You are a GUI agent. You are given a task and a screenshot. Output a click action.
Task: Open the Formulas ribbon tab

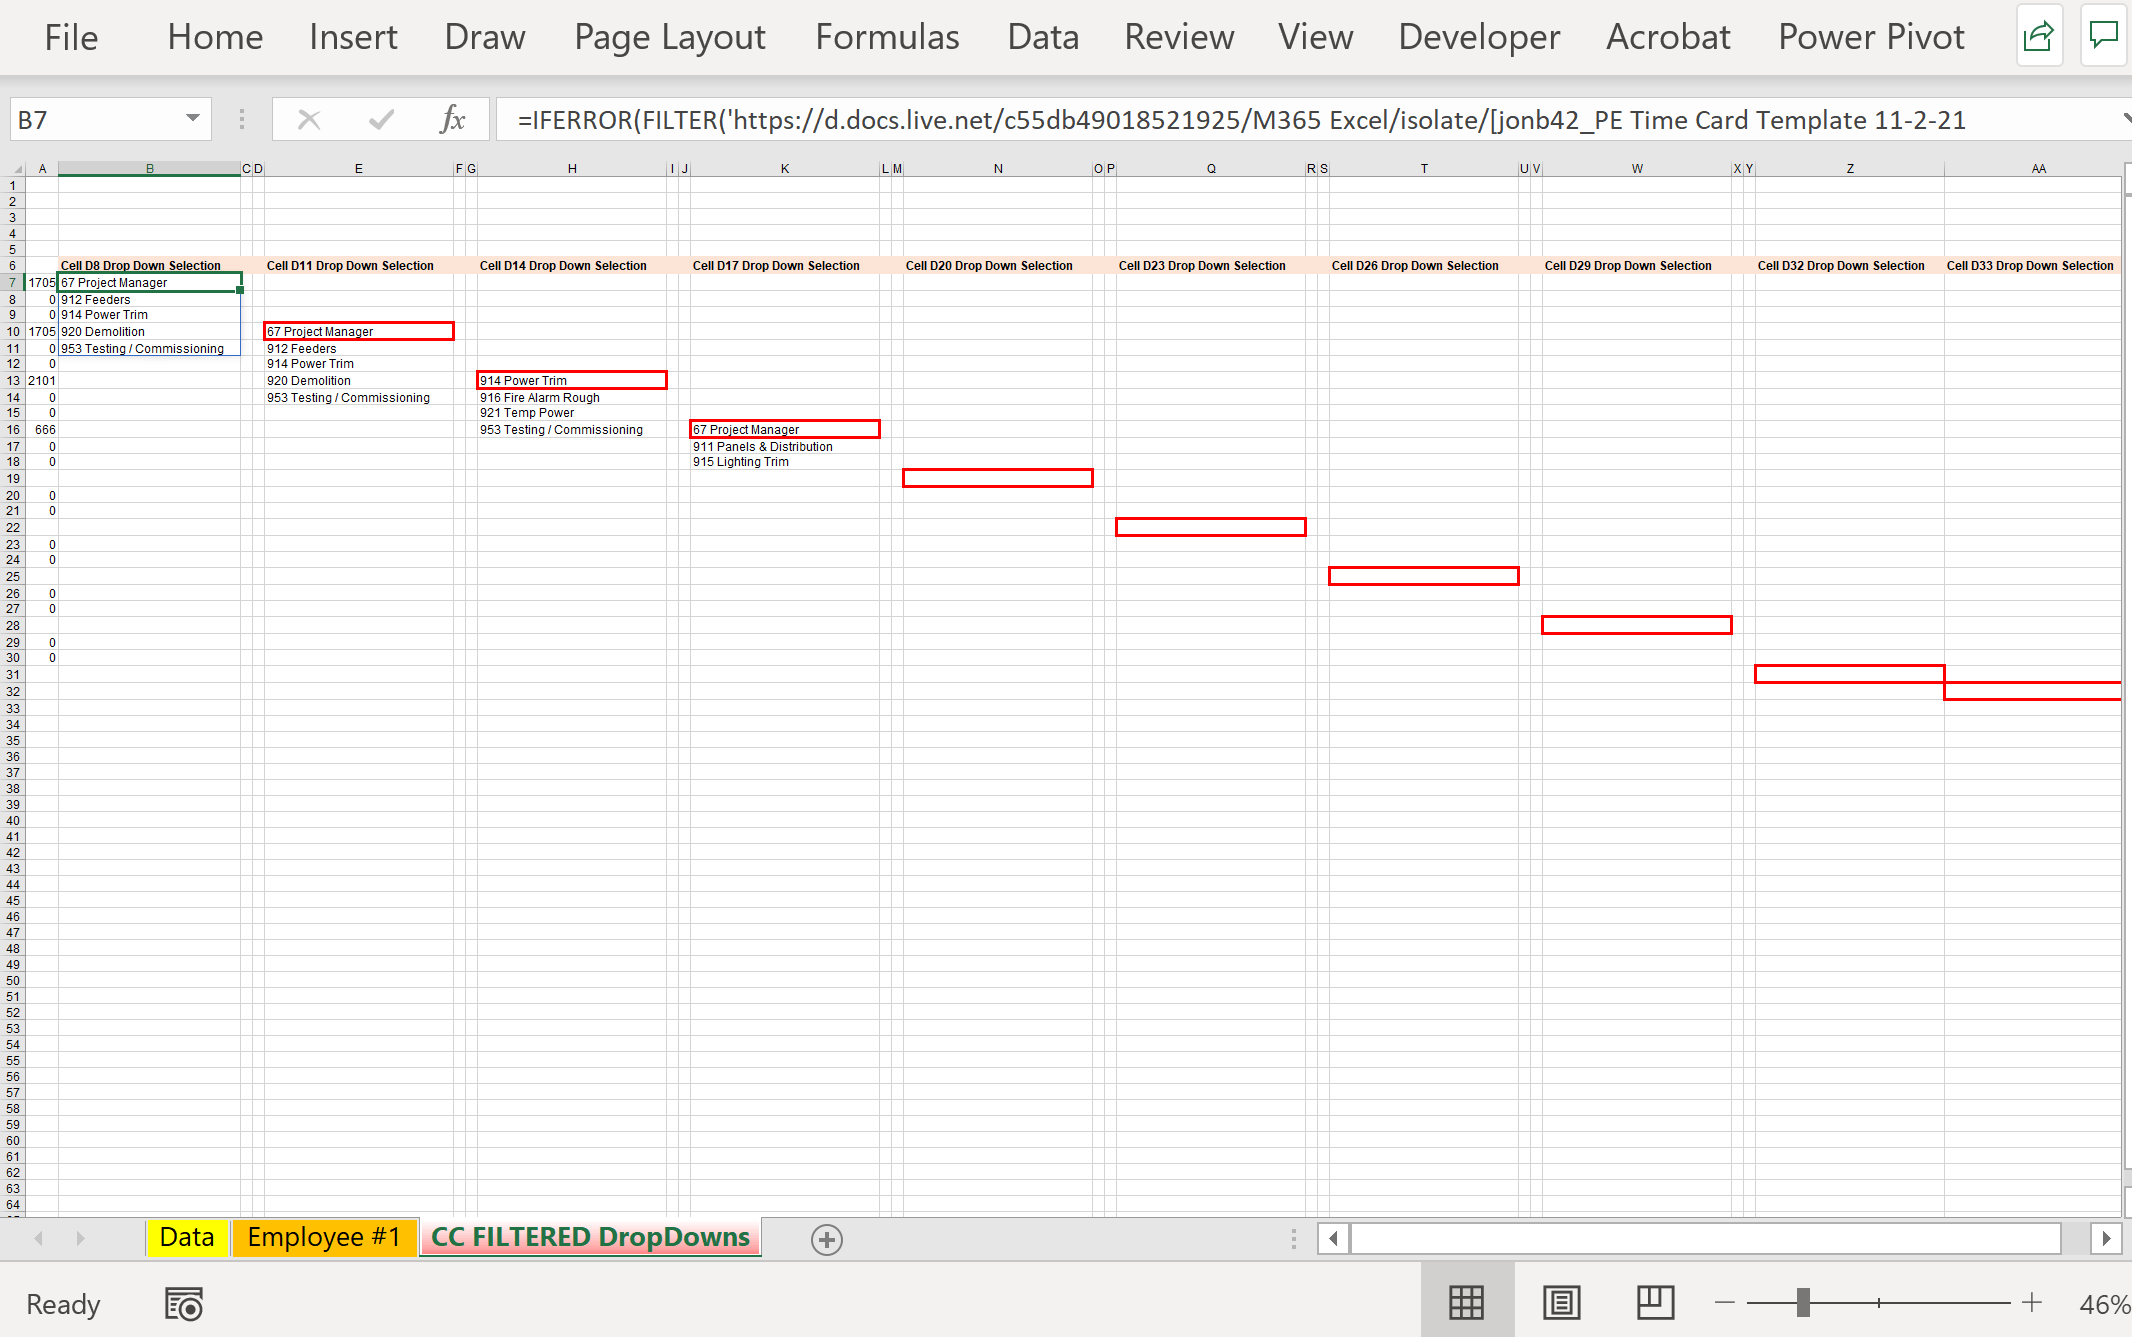(887, 37)
